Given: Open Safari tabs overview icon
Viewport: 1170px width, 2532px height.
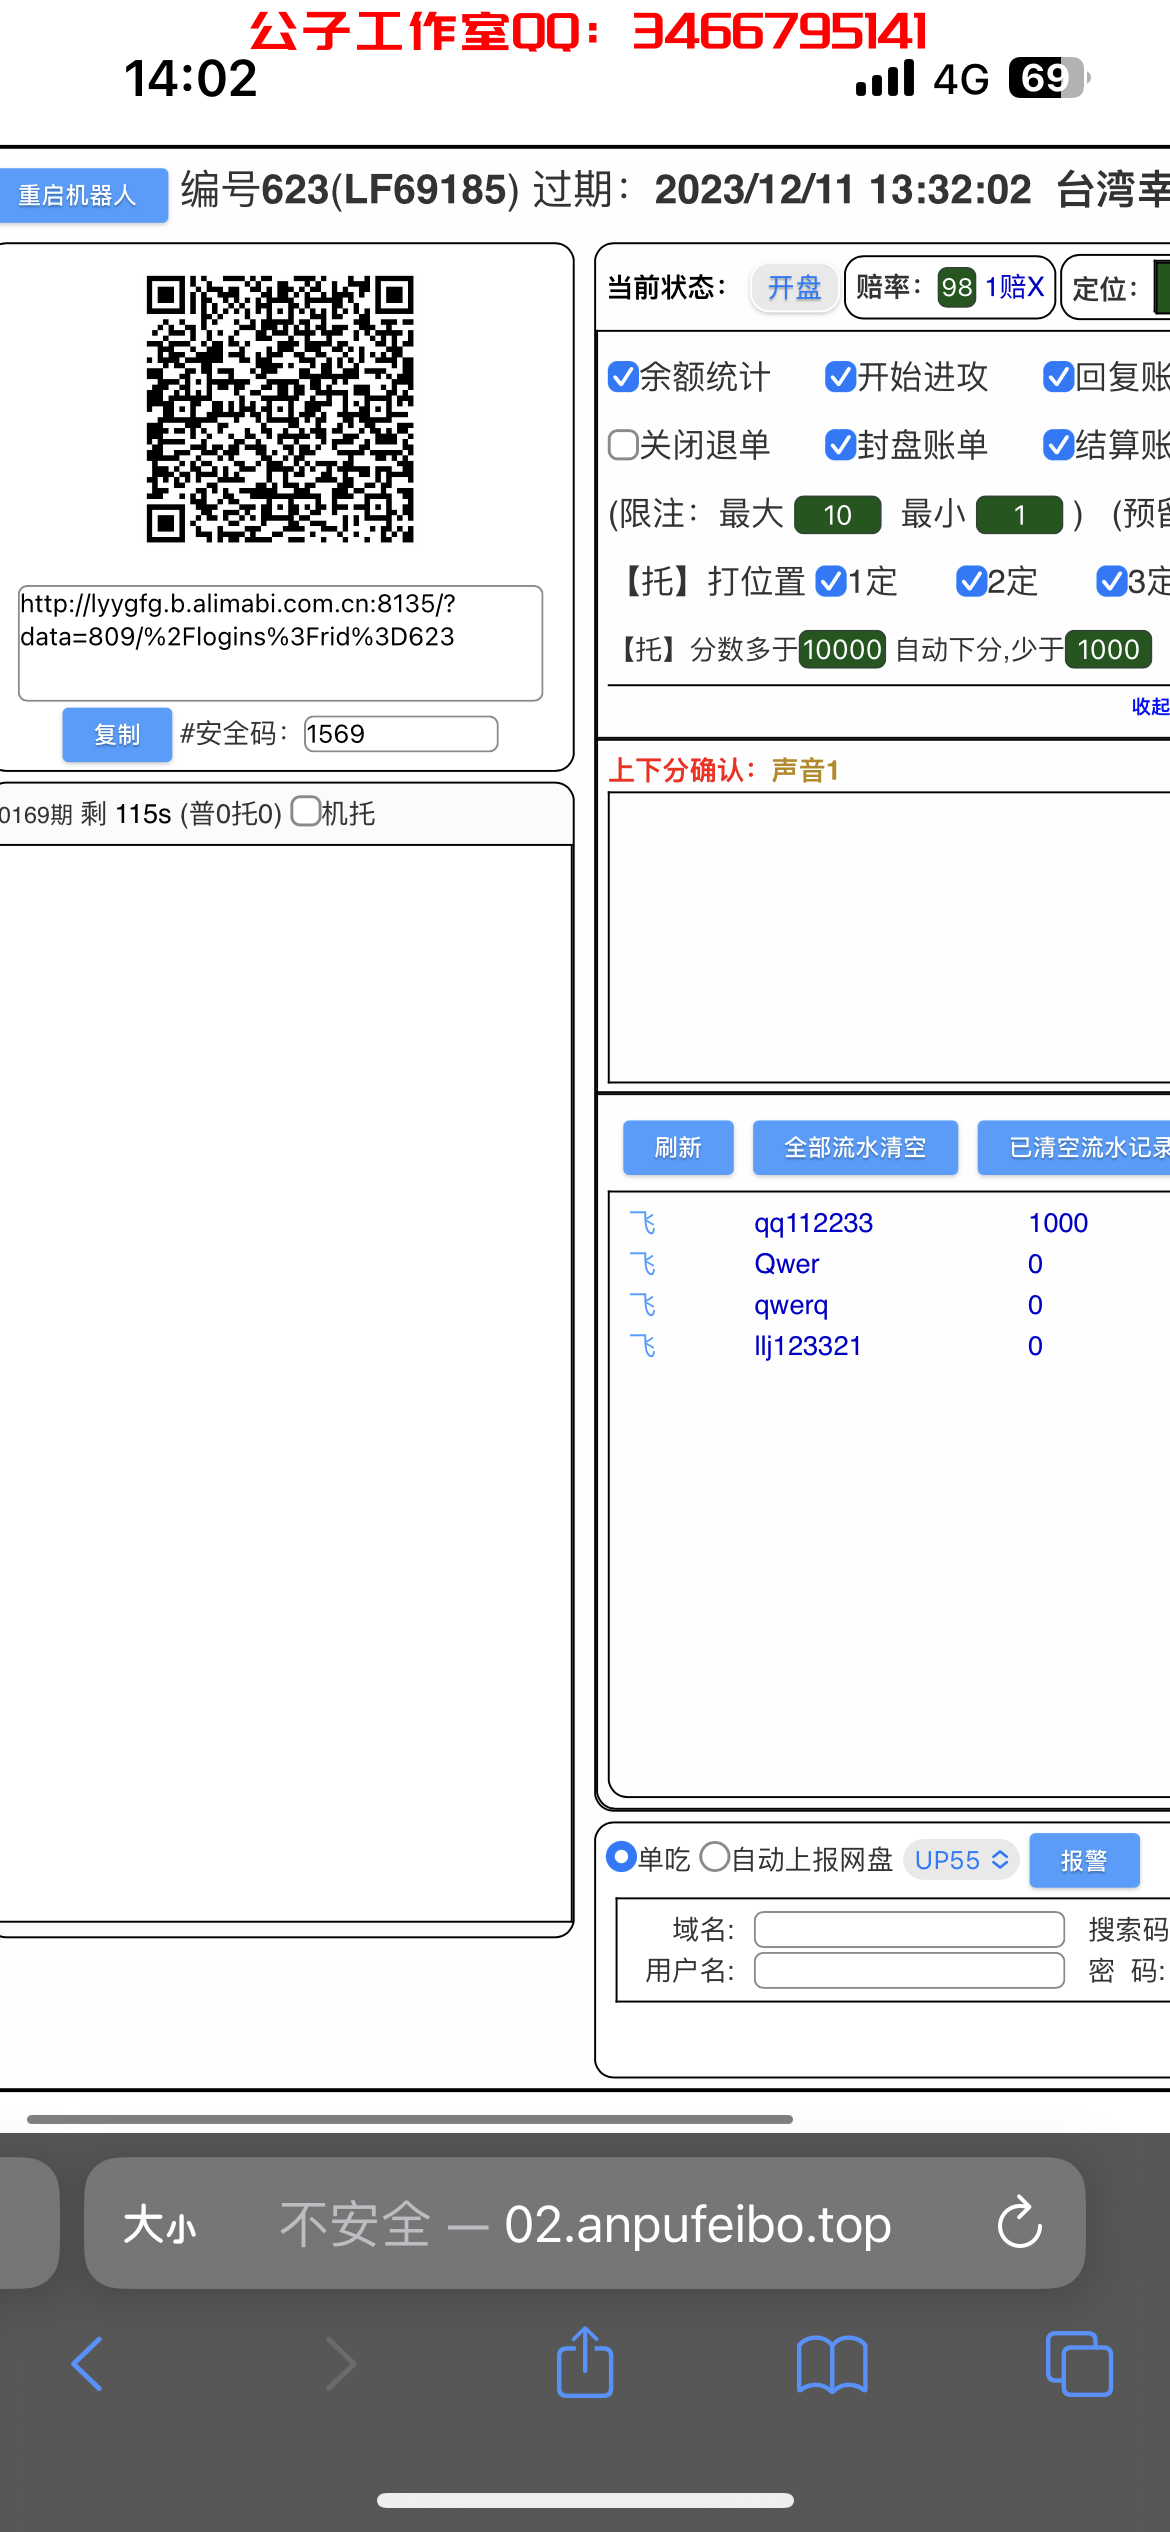Looking at the screenshot, I should click(x=1079, y=2364).
